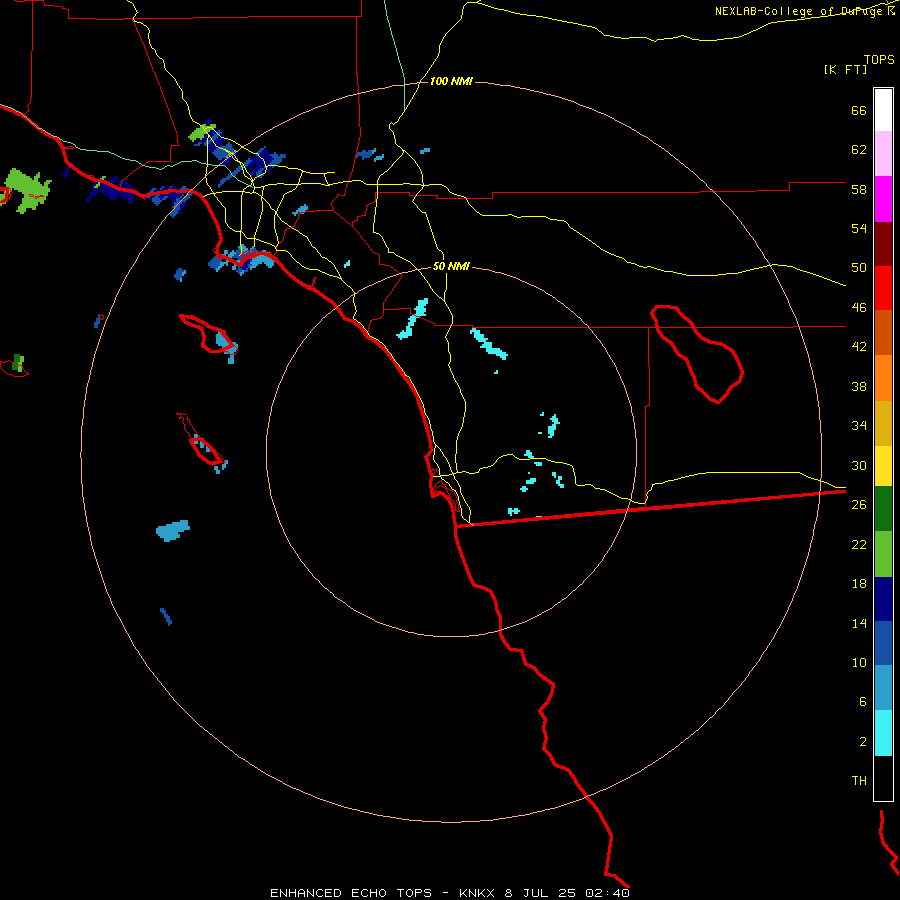
Task: Click the legend value "34"
Action: pyautogui.click(x=859, y=426)
